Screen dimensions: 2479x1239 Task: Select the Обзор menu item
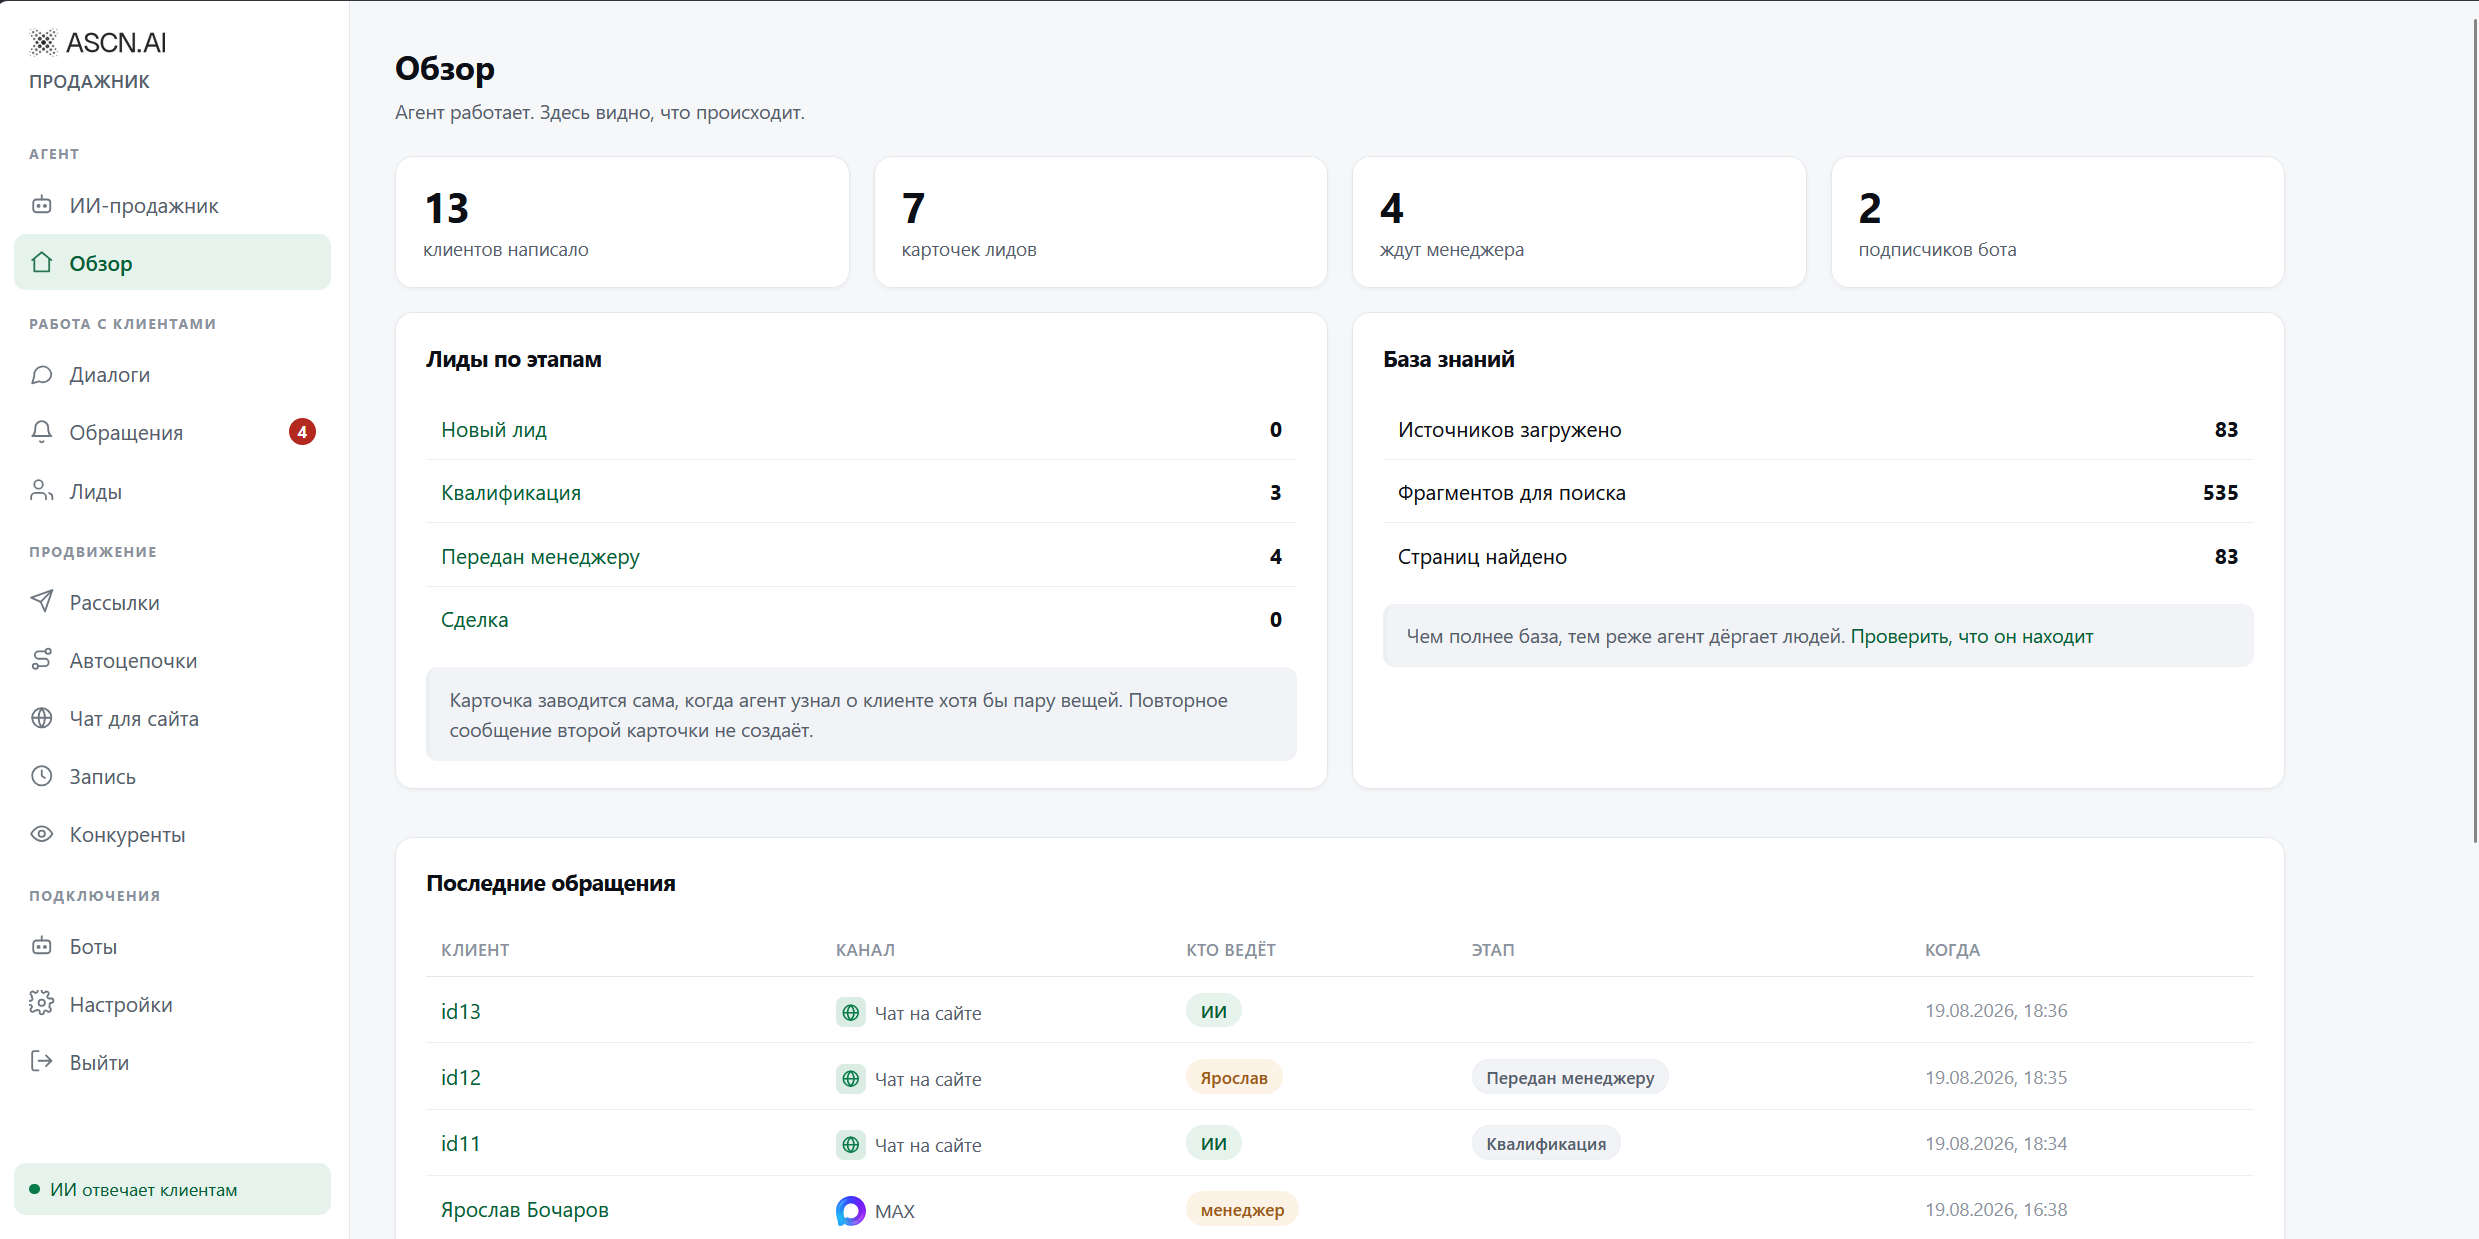[172, 263]
